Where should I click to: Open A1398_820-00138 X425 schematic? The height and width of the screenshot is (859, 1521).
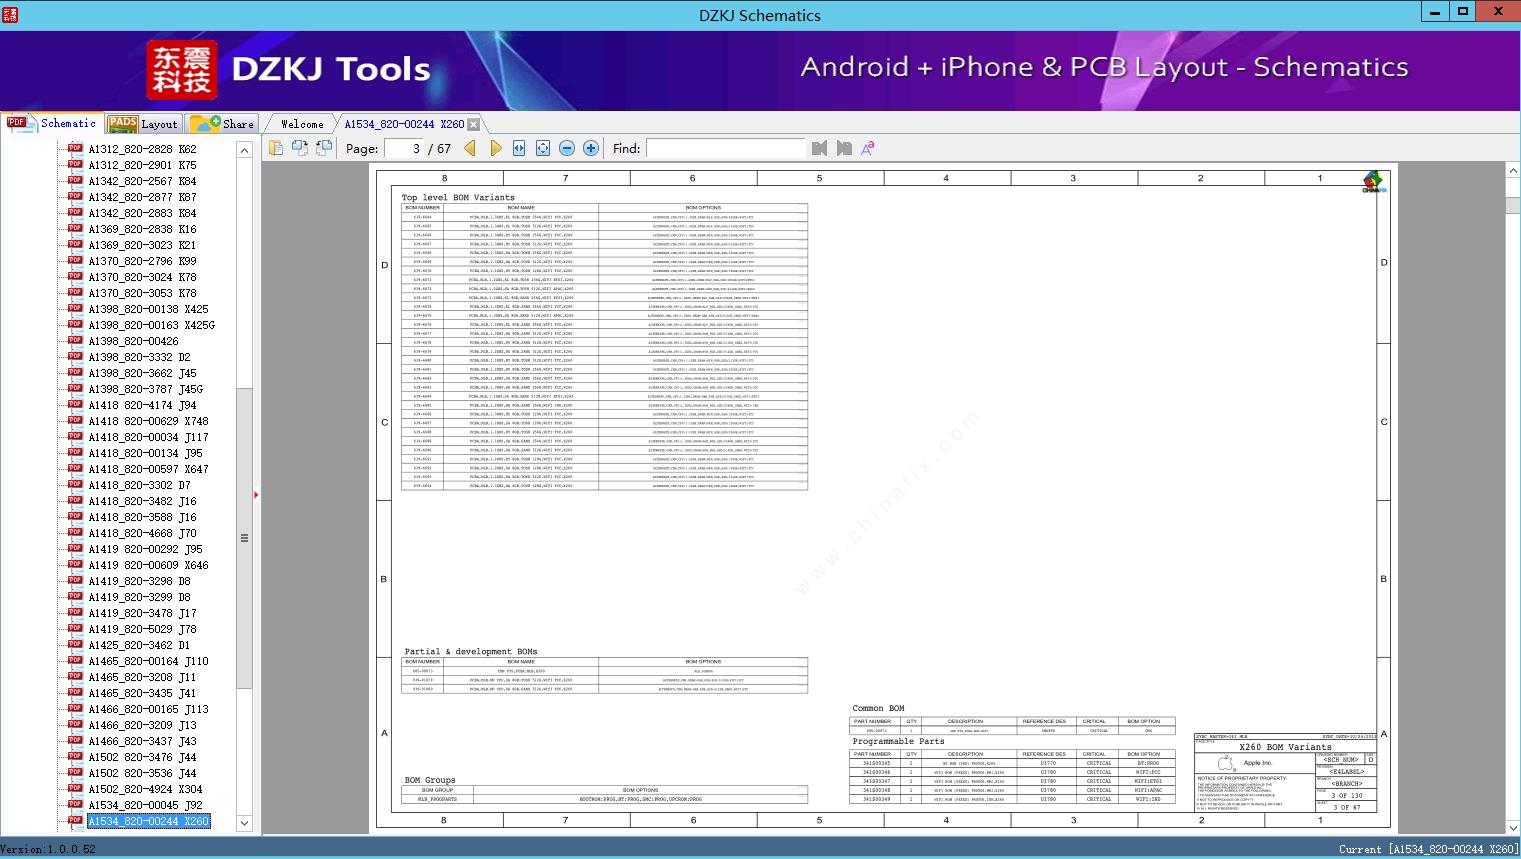point(148,309)
